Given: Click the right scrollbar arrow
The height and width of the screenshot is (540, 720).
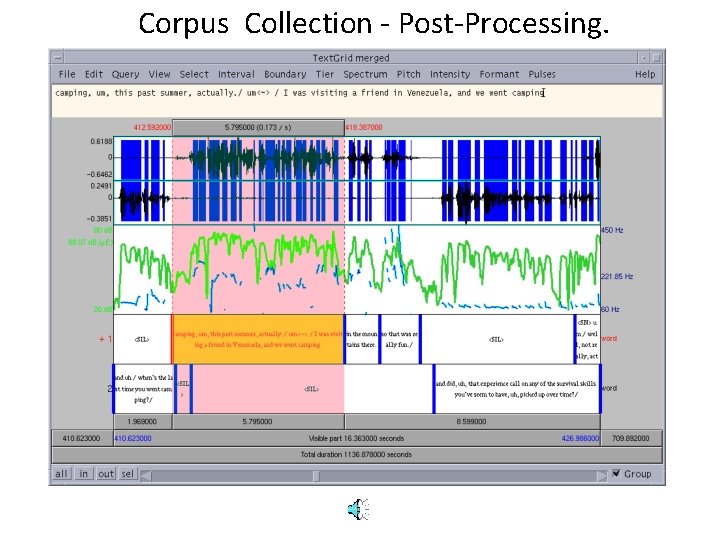Looking at the screenshot, I should point(601,476).
